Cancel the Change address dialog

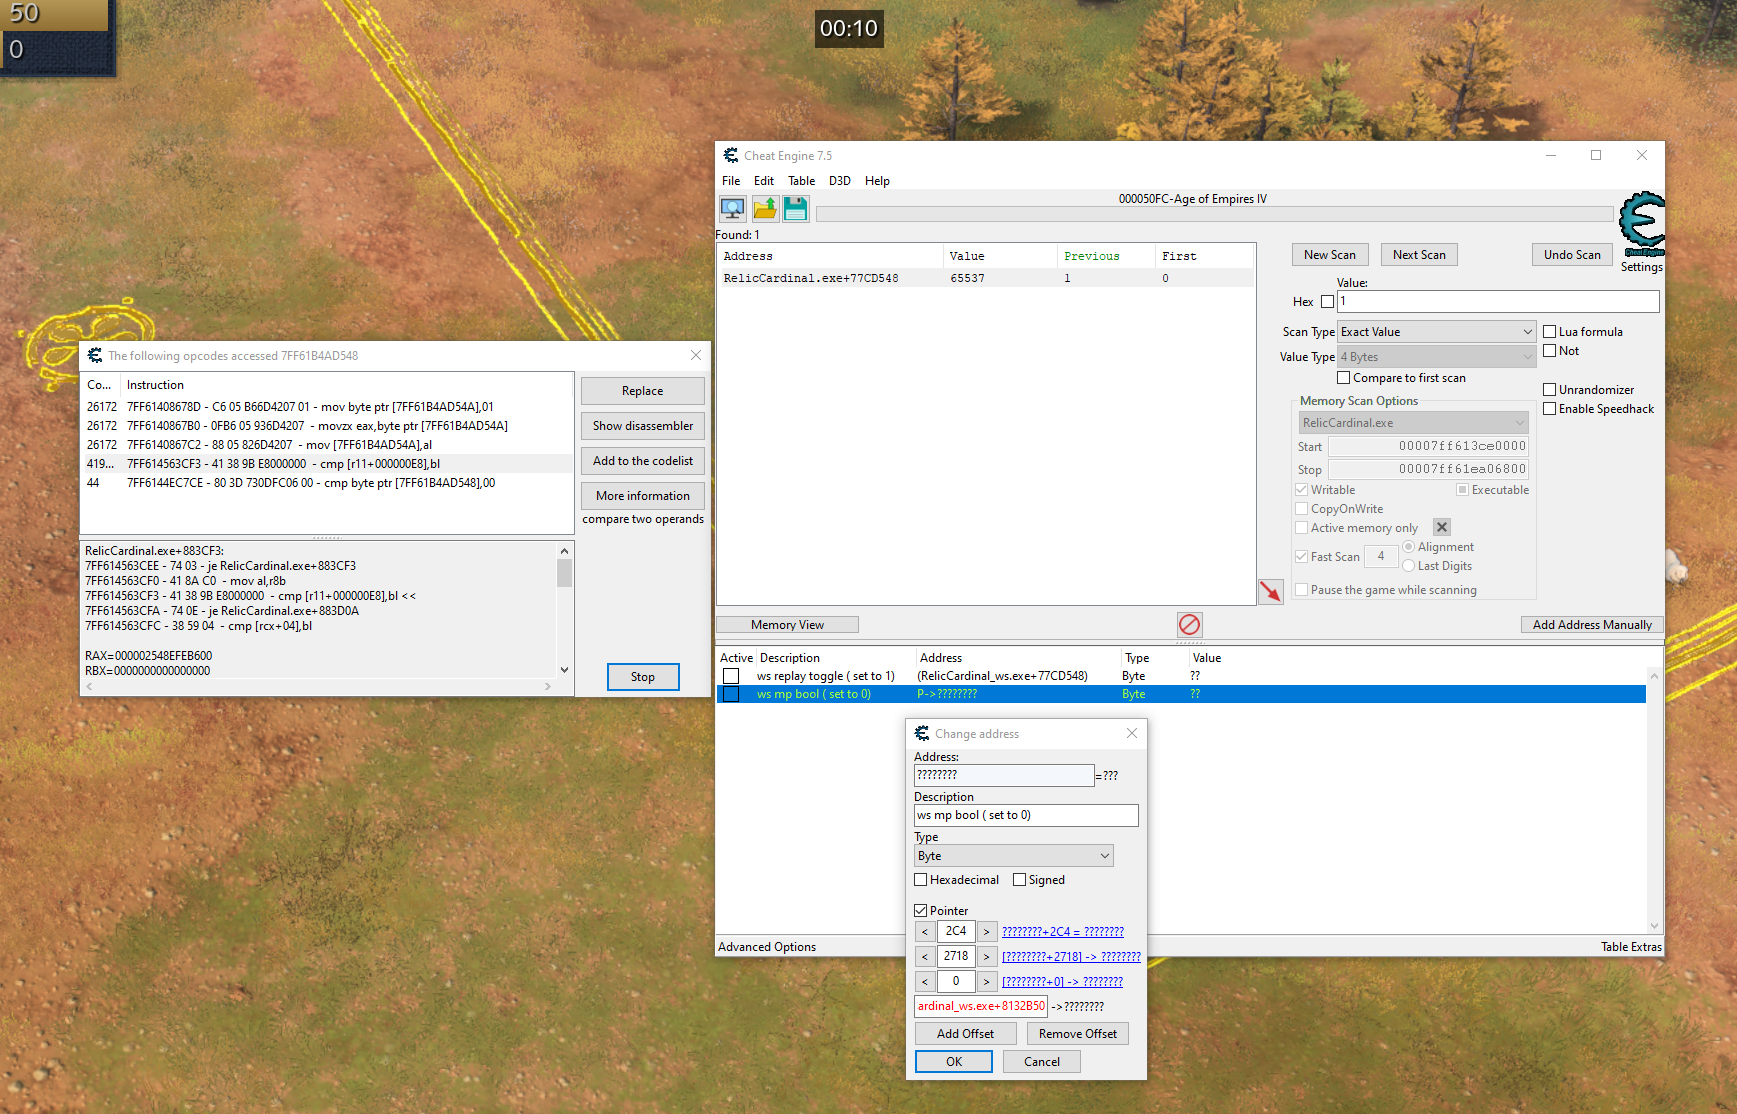tap(1041, 1062)
